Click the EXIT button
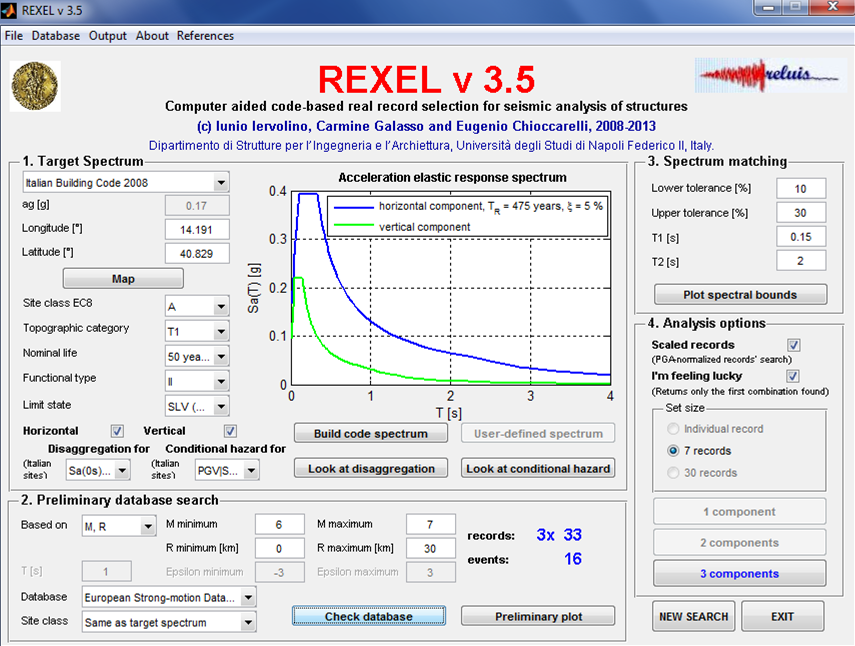Image resolution: width=855 pixels, height=646 pixels. [x=782, y=617]
